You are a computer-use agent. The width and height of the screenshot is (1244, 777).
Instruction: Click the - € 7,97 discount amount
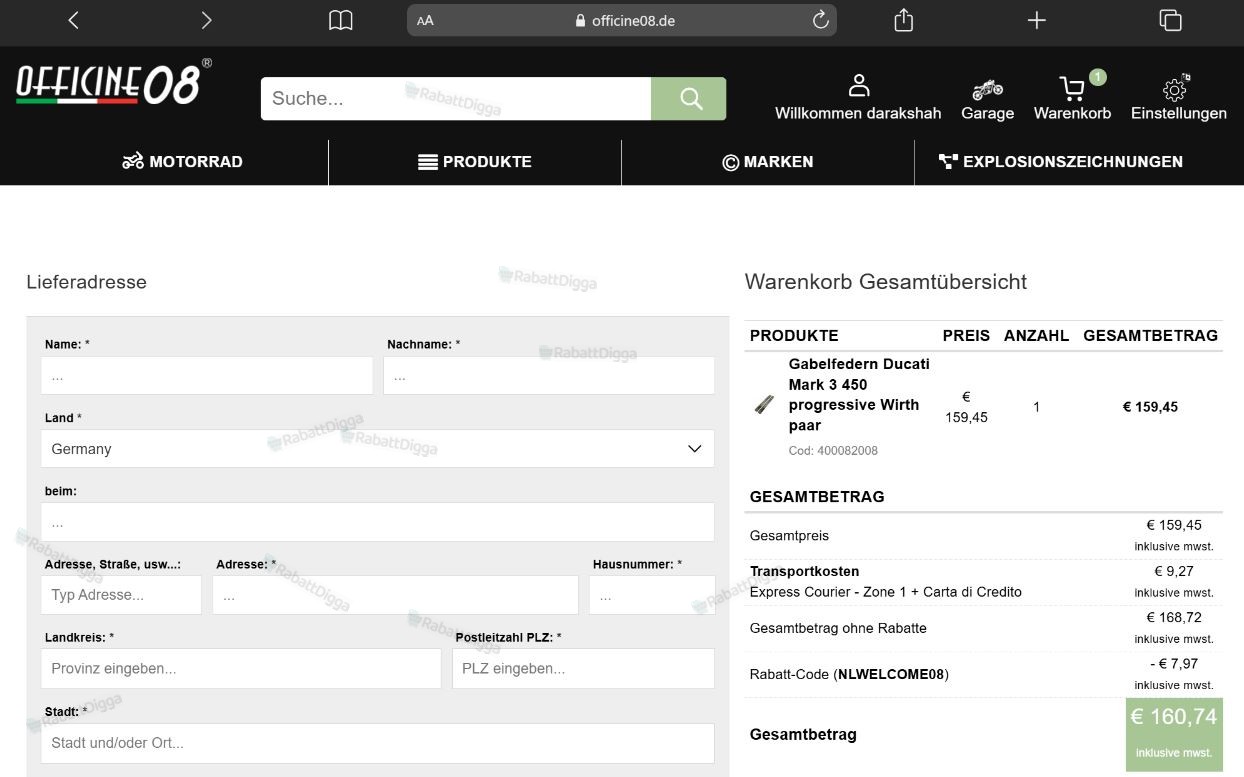point(1174,663)
